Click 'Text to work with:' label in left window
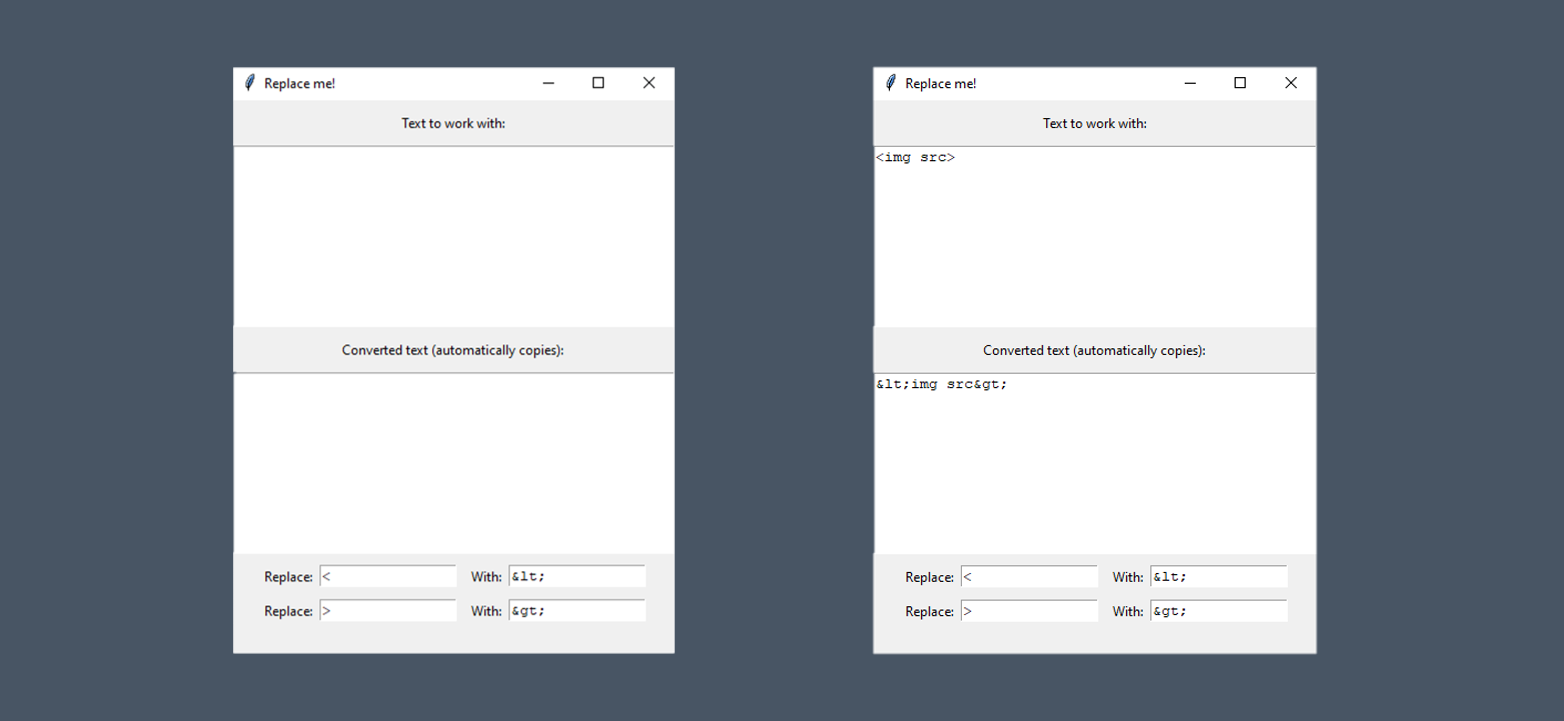 point(454,123)
